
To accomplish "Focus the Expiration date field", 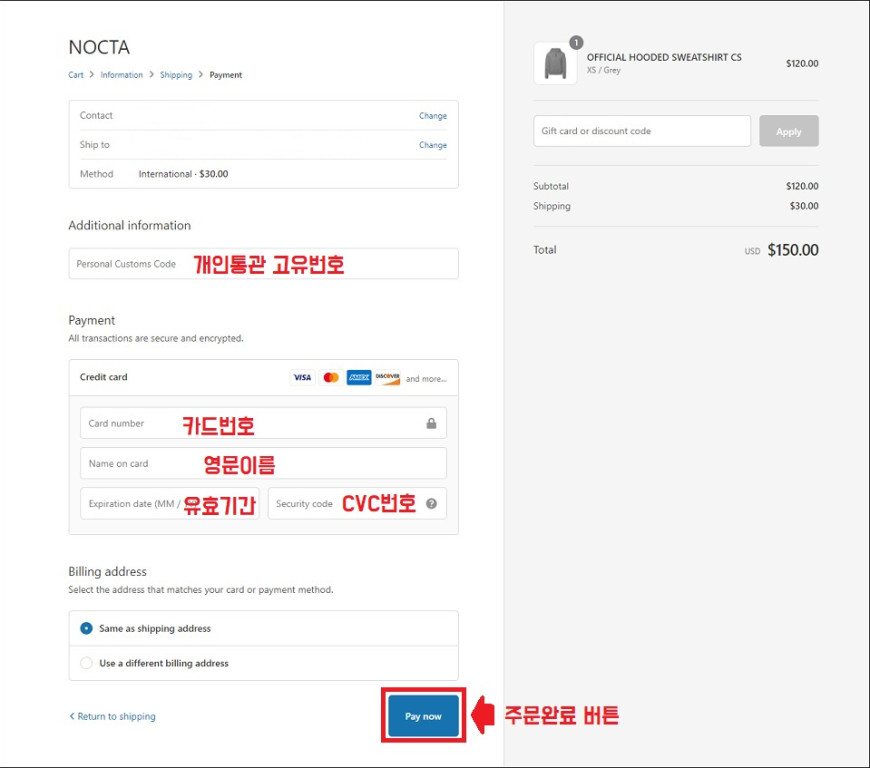I will (170, 503).
